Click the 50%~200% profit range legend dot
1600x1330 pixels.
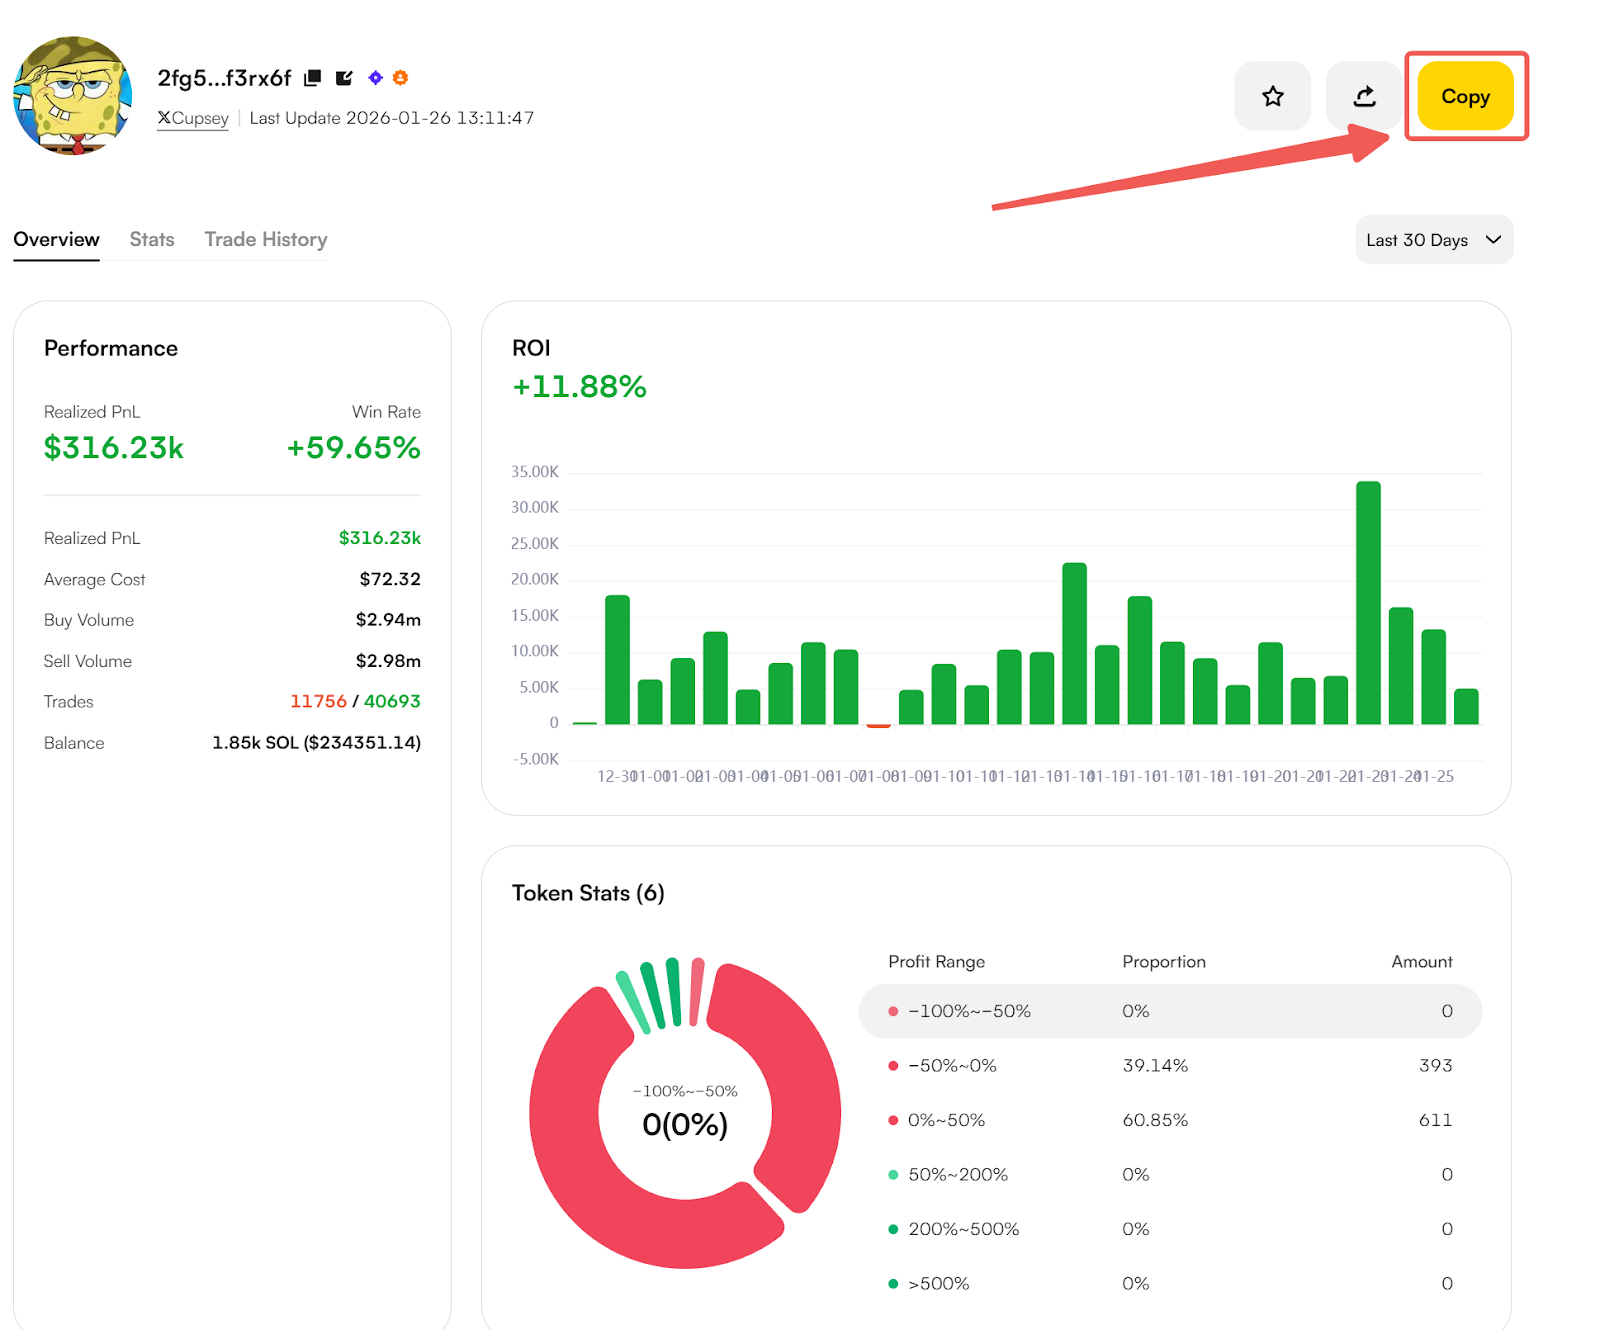click(893, 1175)
